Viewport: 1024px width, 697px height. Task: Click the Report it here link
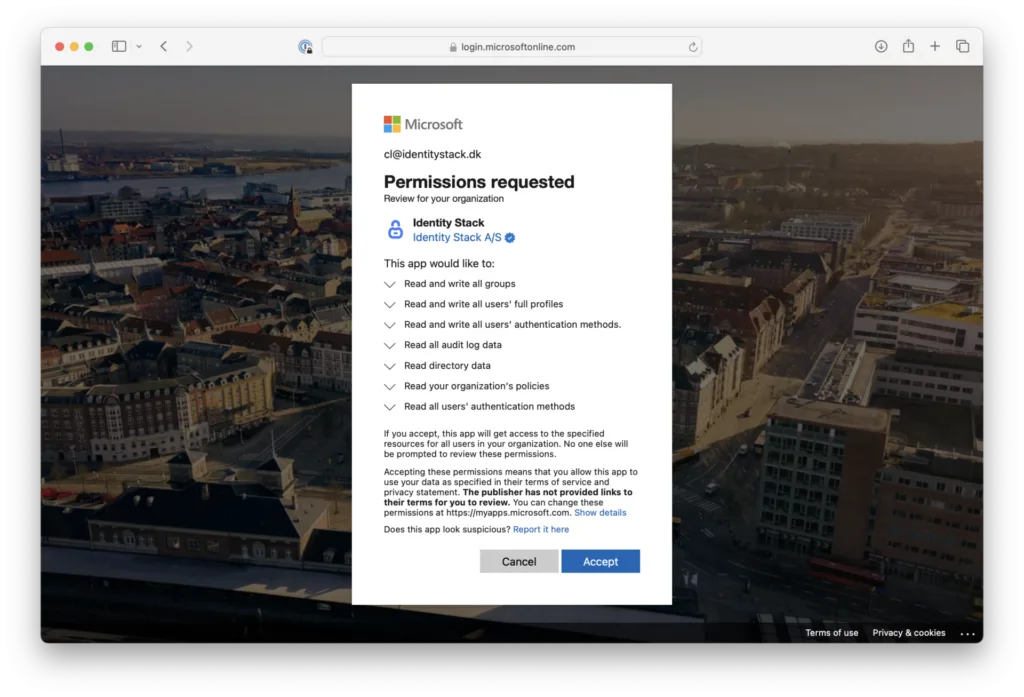[x=541, y=529]
